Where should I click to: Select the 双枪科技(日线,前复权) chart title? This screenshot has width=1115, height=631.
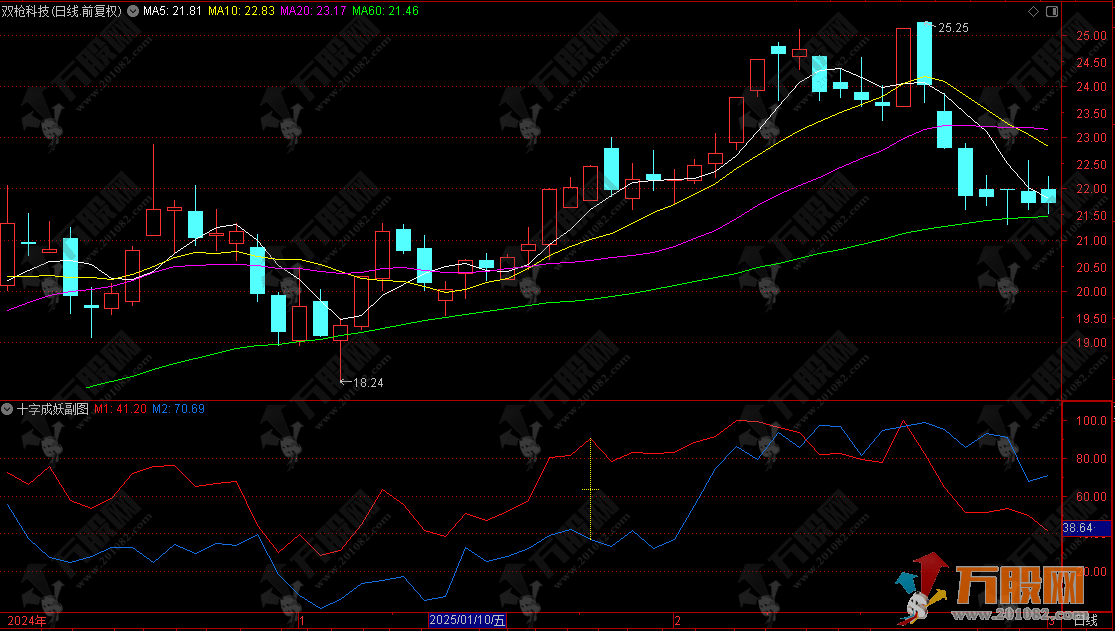[62, 11]
